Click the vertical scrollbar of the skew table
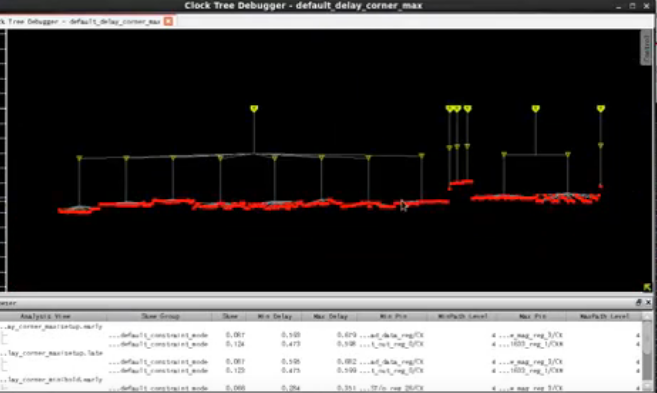The image size is (657, 393). (x=647, y=352)
